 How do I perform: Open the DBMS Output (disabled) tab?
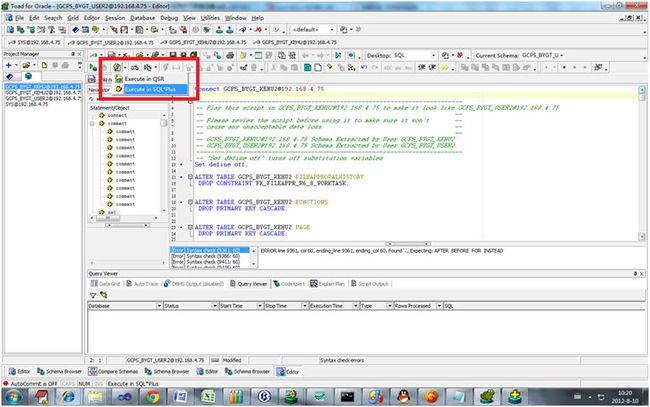tap(193, 284)
